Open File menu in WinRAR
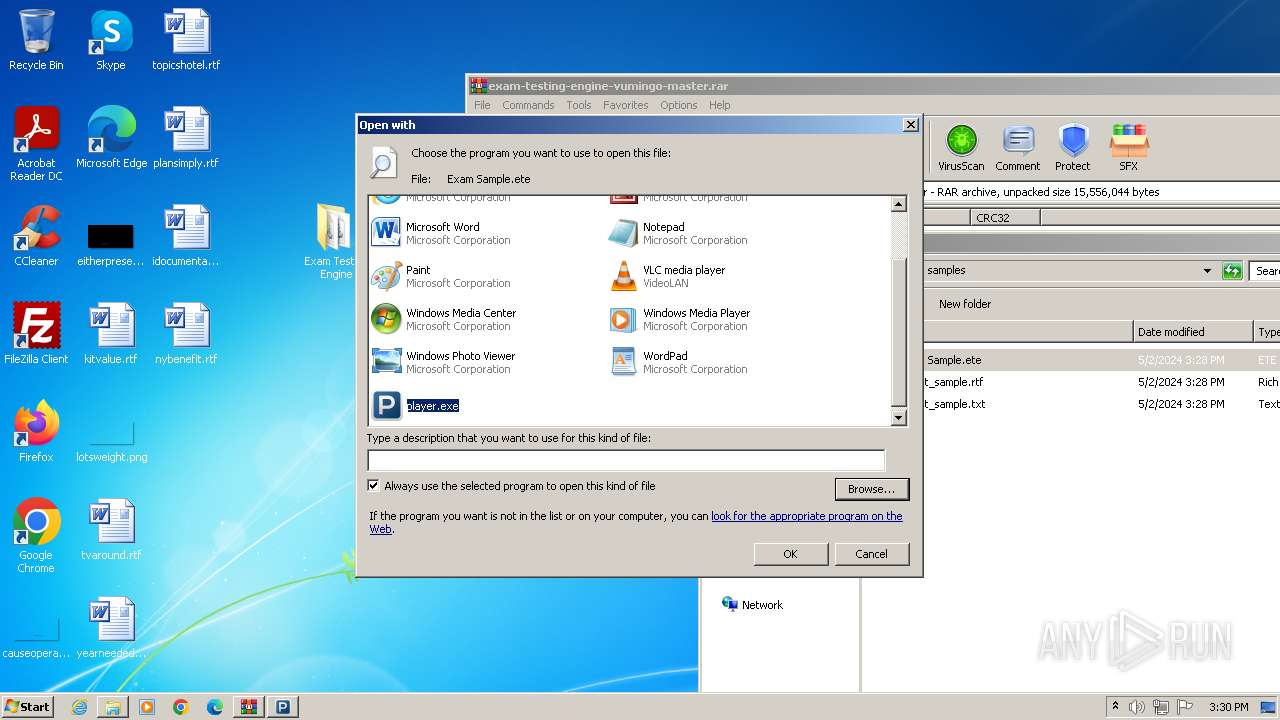1280x720 pixels. pos(482,105)
